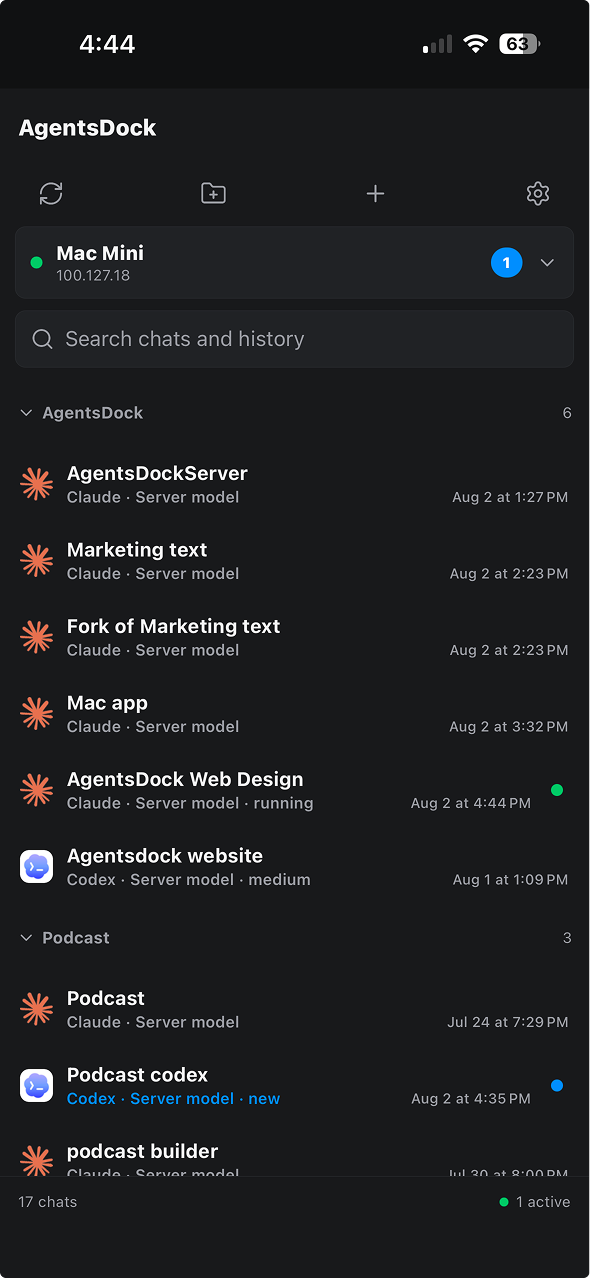590x1278 pixels.
Task: Open the Agentsdock website chat
Action: (x=294, y=867)
